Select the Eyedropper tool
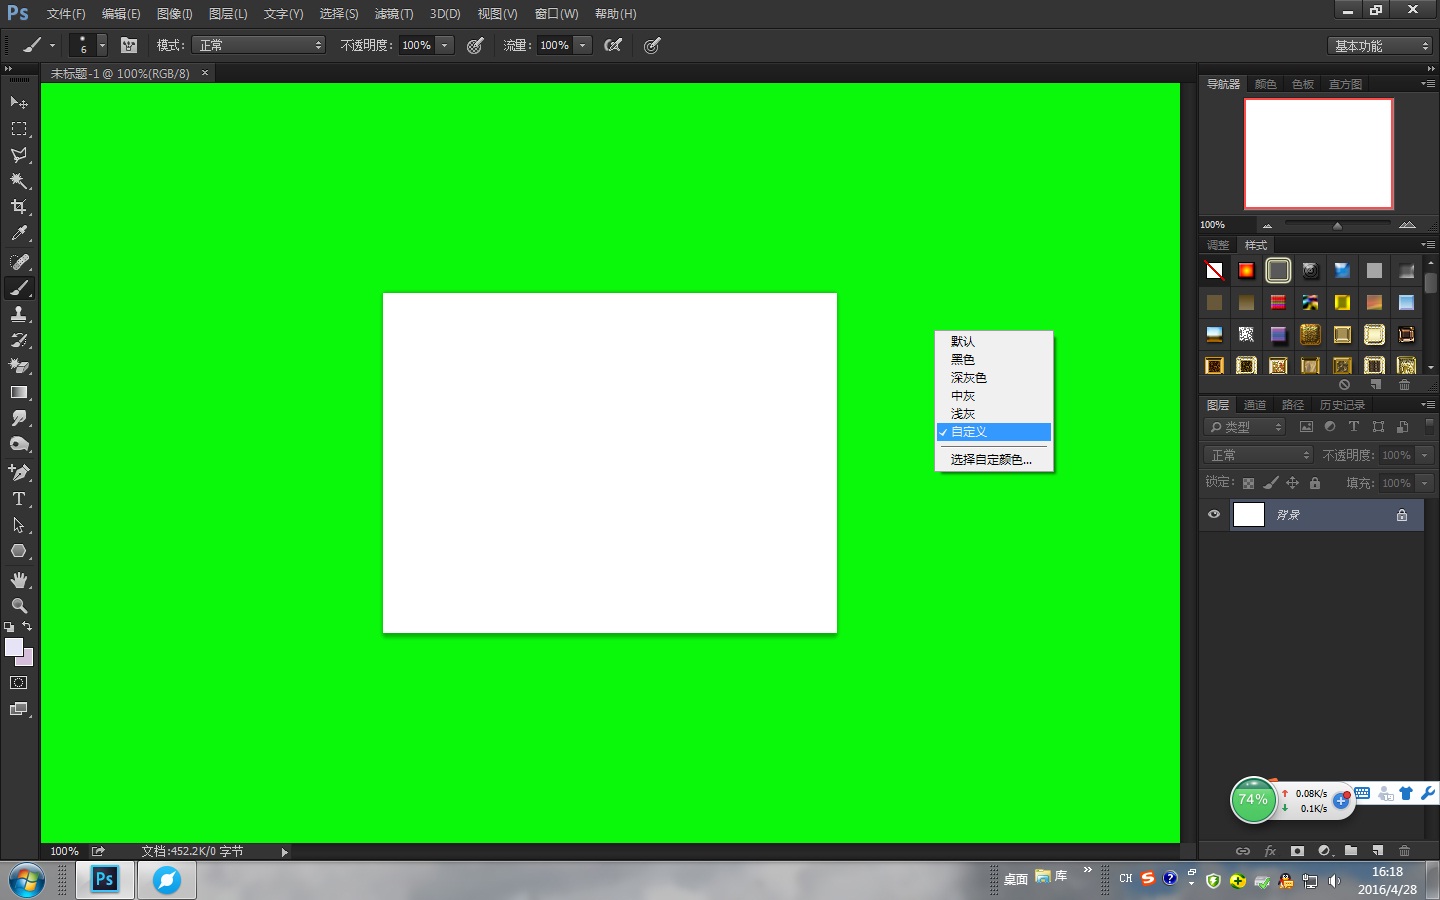 19,233
